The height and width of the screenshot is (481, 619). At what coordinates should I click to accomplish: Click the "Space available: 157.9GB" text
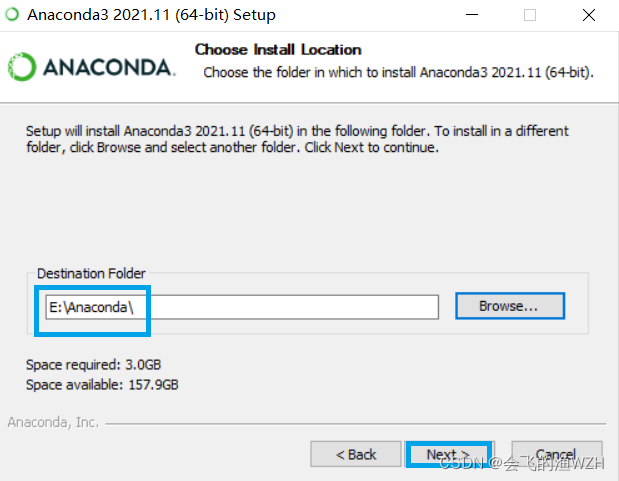[x=102, y=385]
